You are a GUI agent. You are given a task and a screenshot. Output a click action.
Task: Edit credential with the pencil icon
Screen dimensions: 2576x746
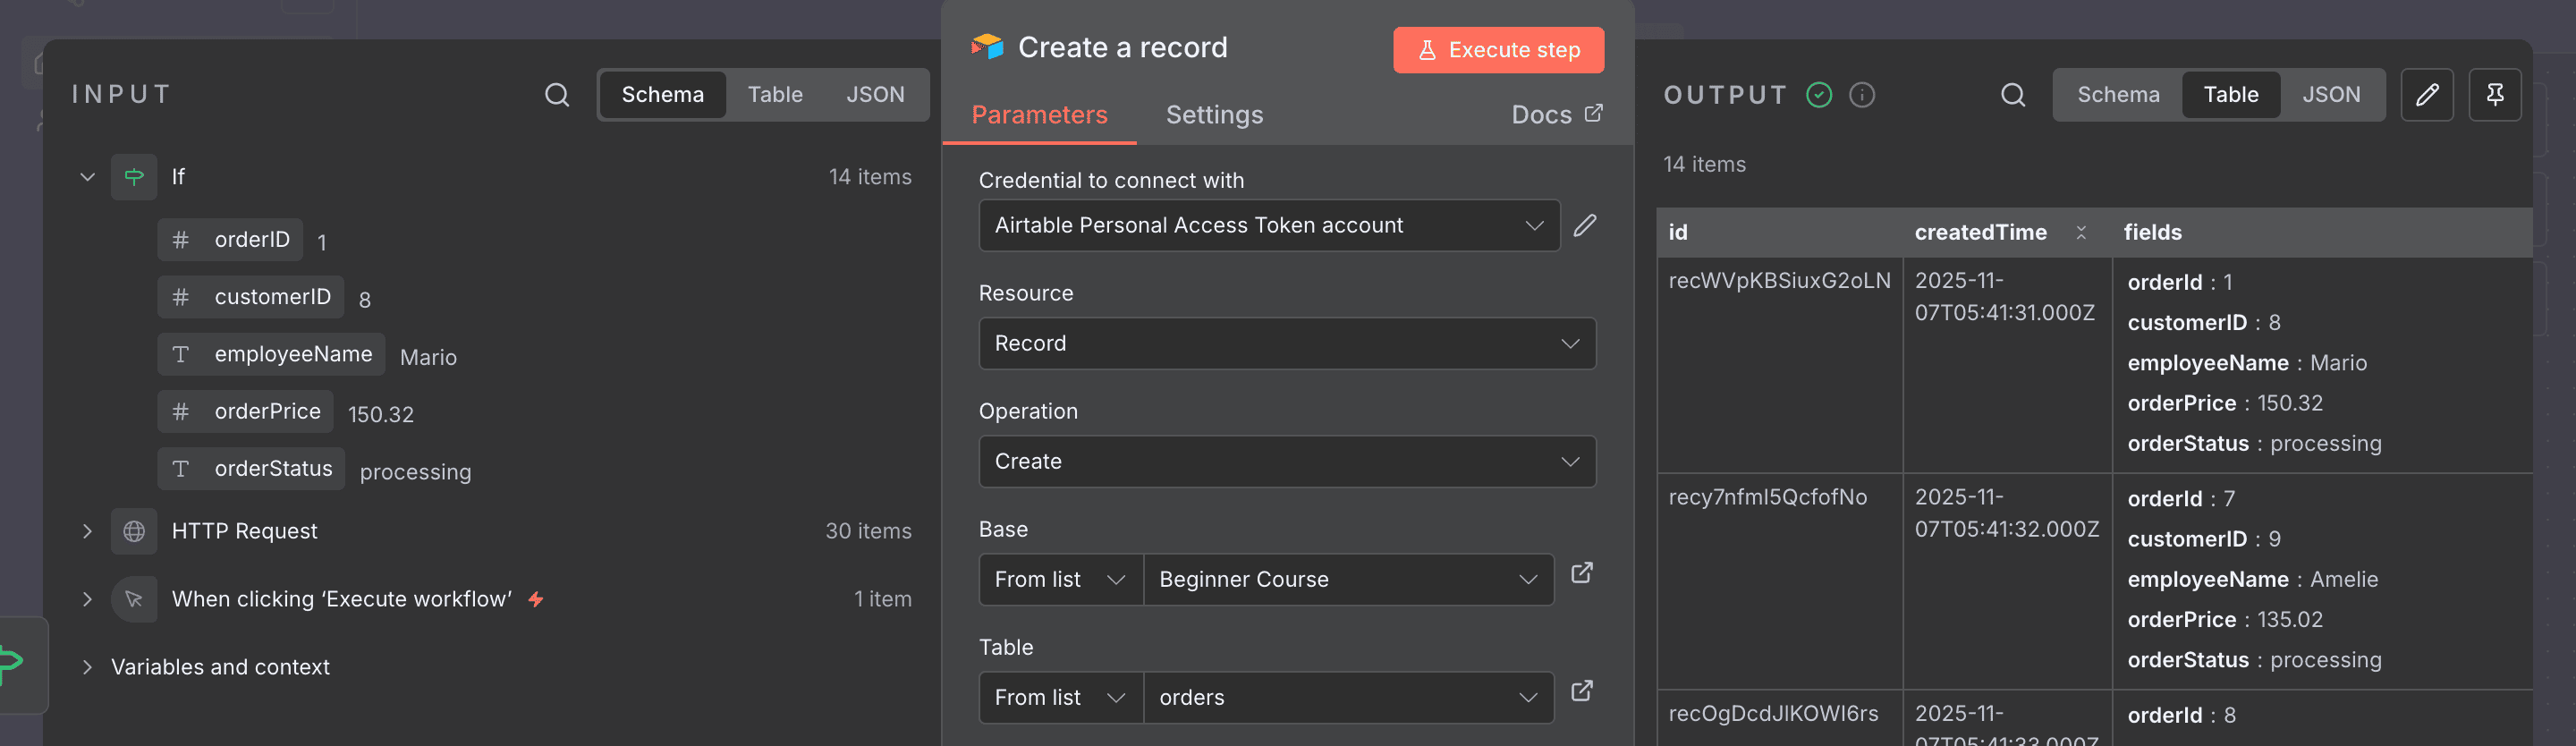1585,225
